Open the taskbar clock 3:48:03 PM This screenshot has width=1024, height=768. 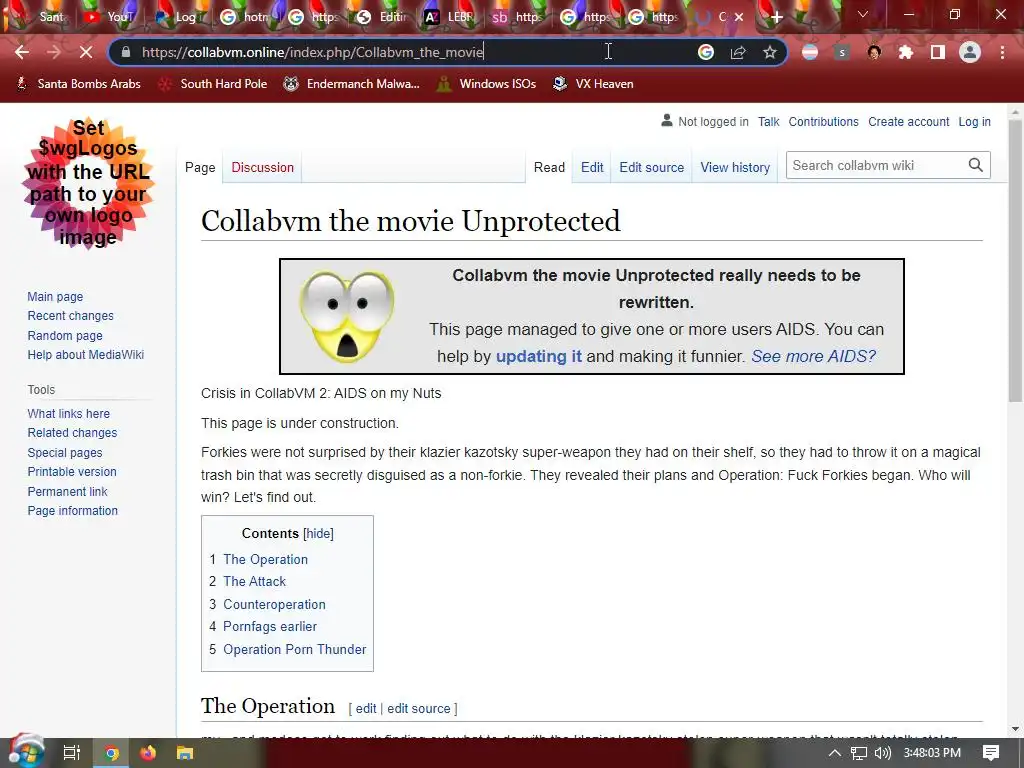pos(932,753)
